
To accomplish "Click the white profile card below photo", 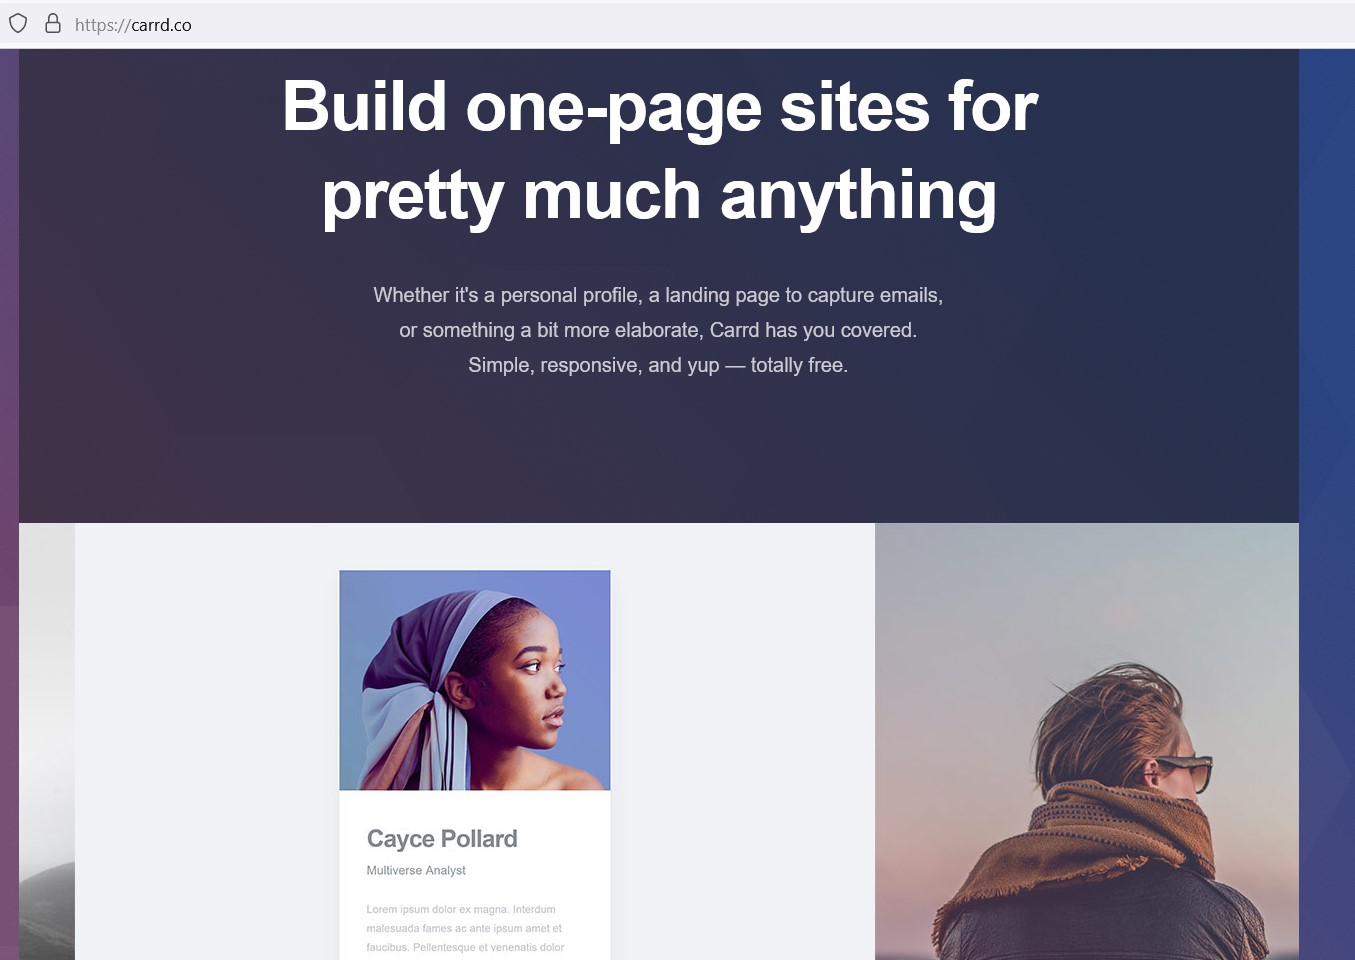I will point(475,875).
